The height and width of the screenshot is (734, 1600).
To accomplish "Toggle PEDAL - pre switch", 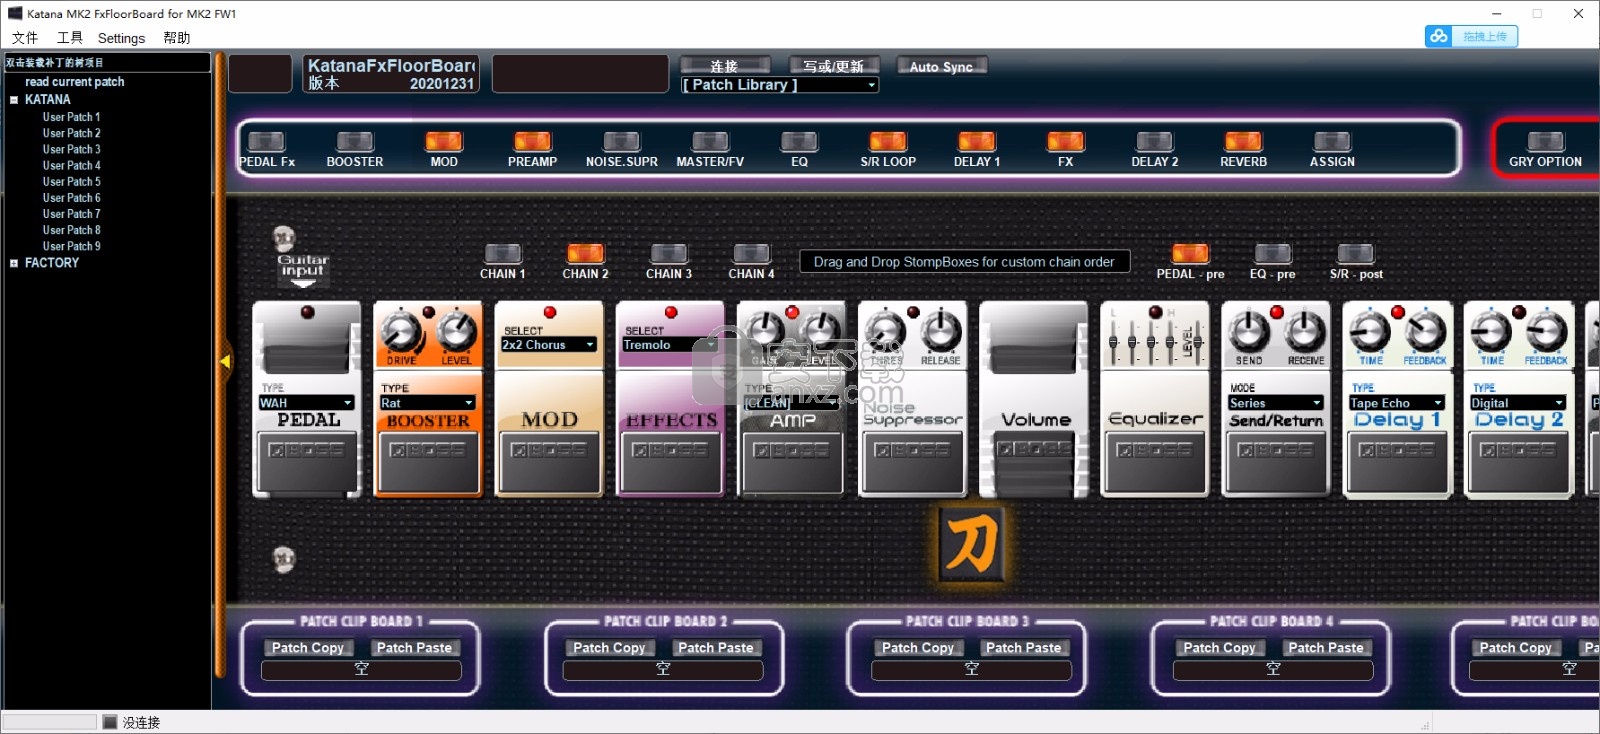I will (1190, 254).
